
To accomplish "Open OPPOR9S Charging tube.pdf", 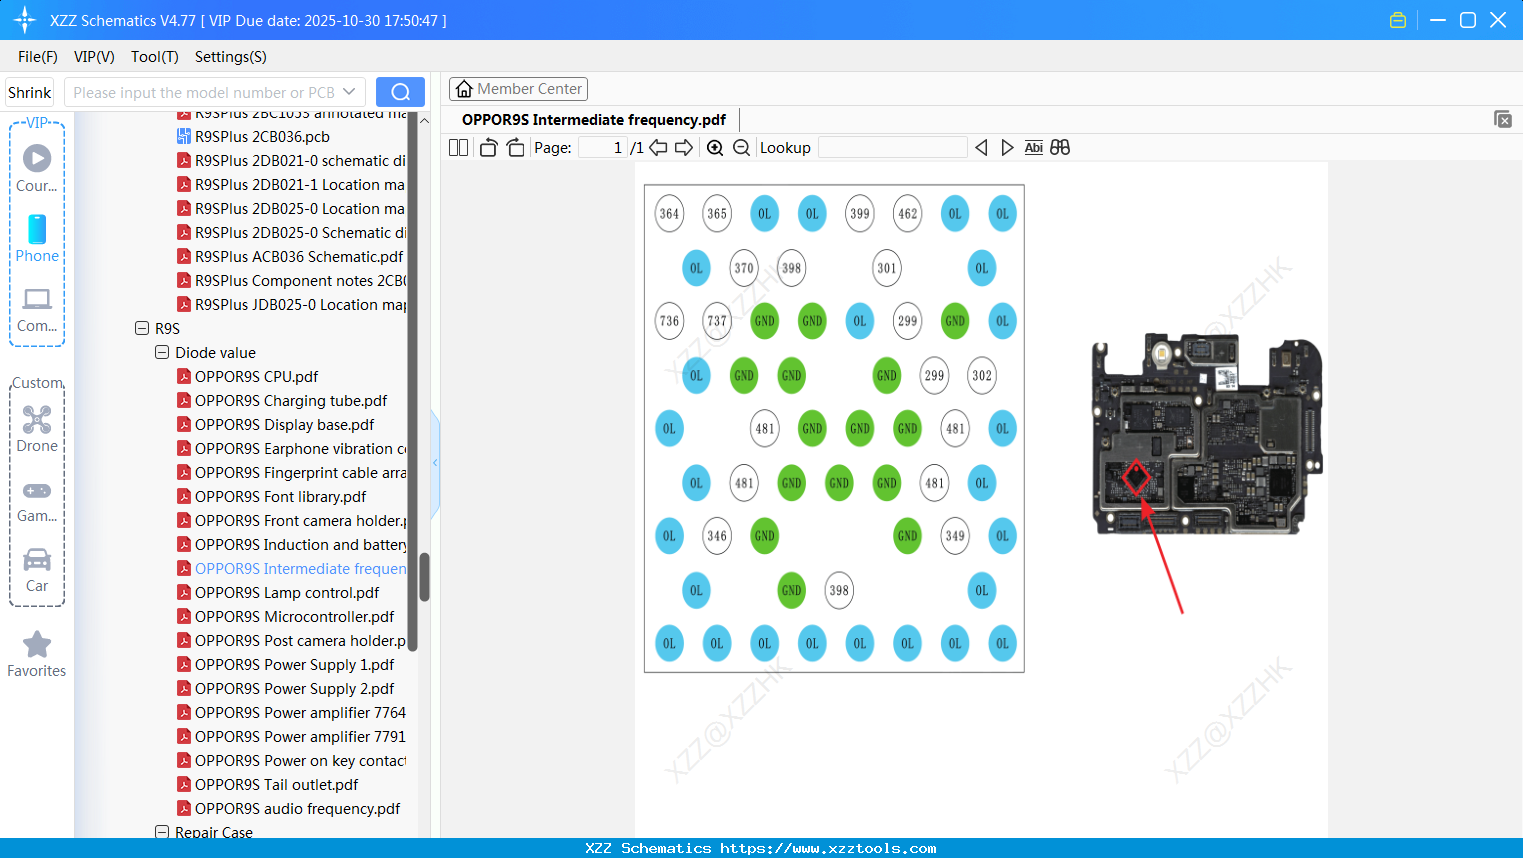I will click(x=291, y=400).
